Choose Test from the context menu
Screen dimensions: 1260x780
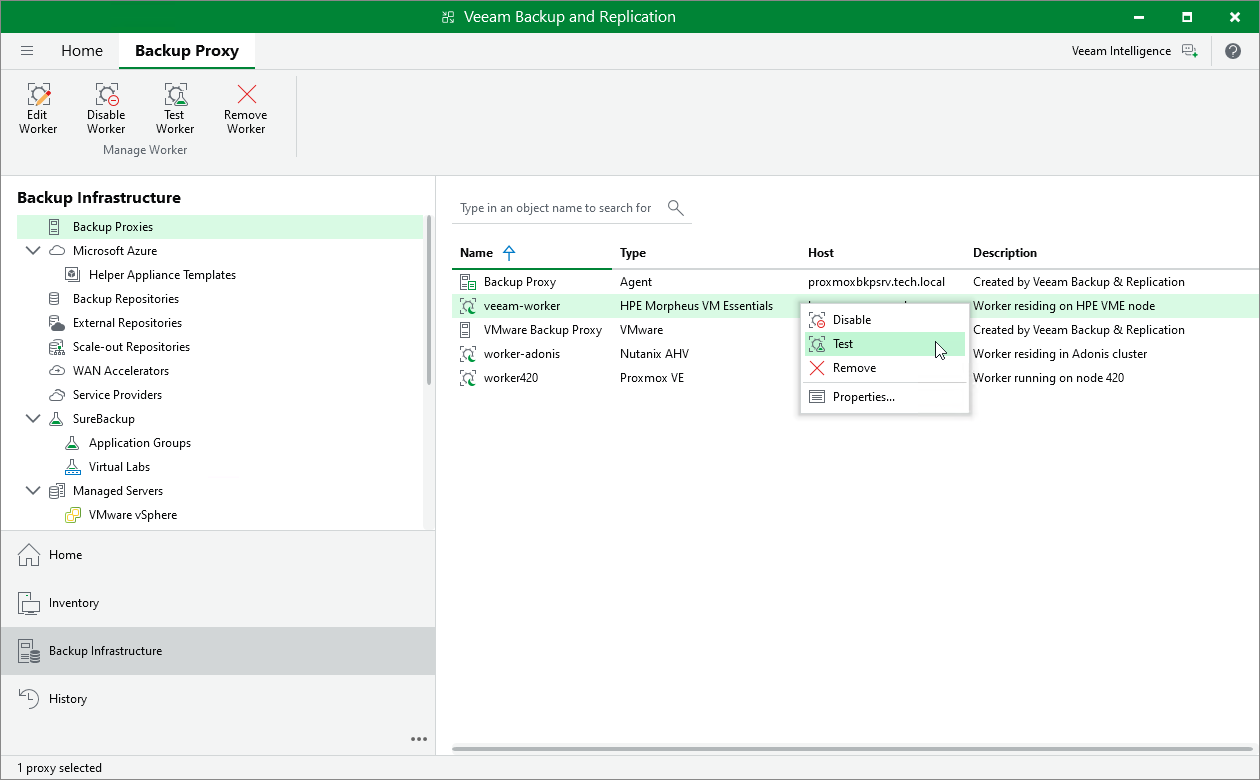(x=843, y=344)
